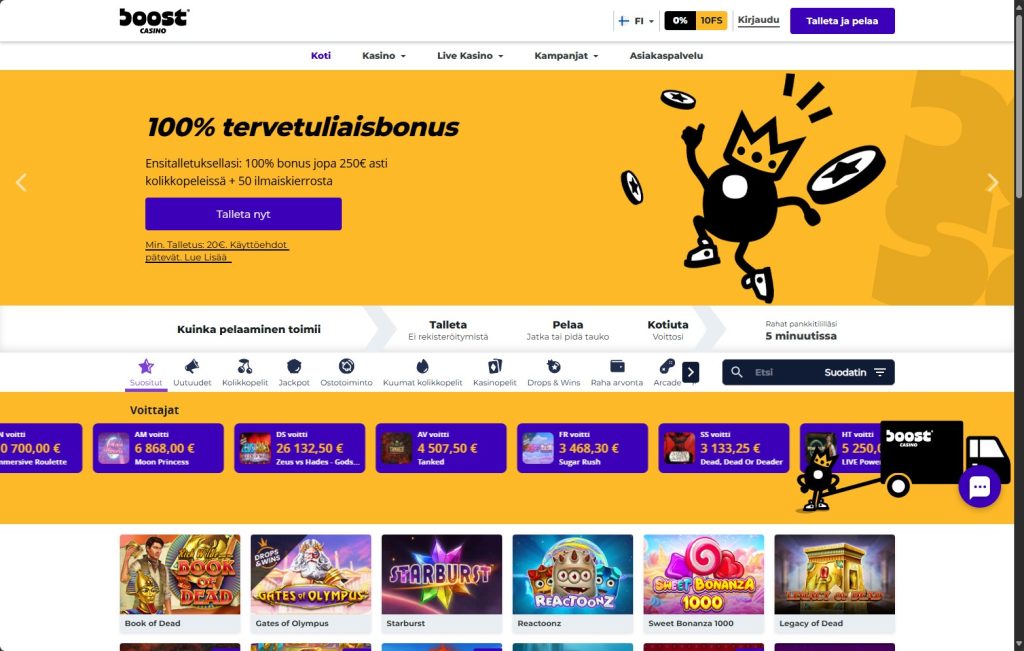The width and height of the screenshot is (1024, 651).
Task: Choose the Kuumat kolikkopelit flame icon
Action: [x=423, y=366]
